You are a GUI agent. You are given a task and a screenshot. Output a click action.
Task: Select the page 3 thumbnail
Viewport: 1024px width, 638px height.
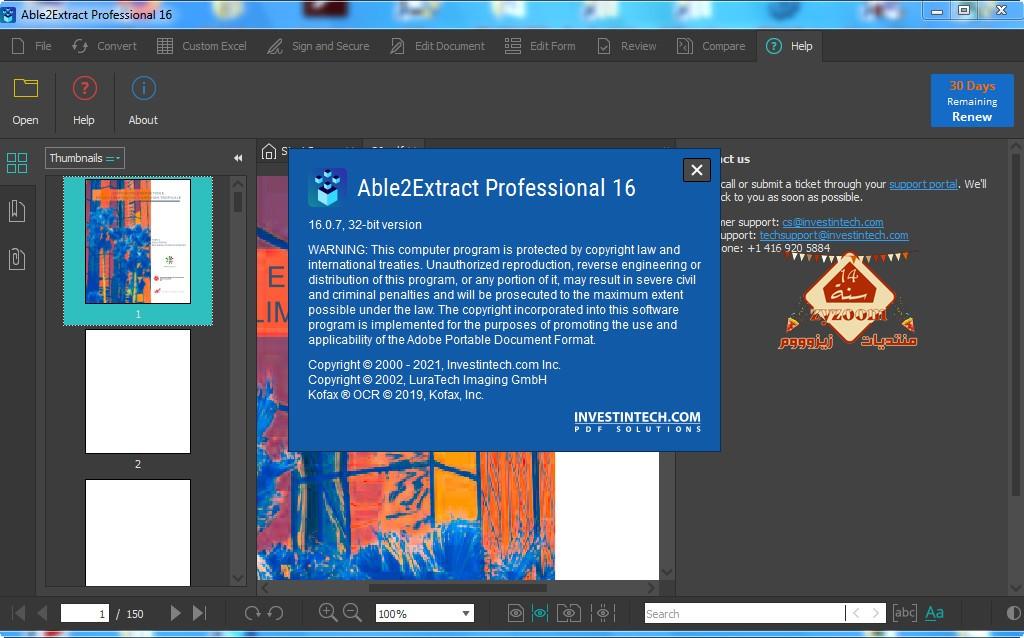coord(138,533)
